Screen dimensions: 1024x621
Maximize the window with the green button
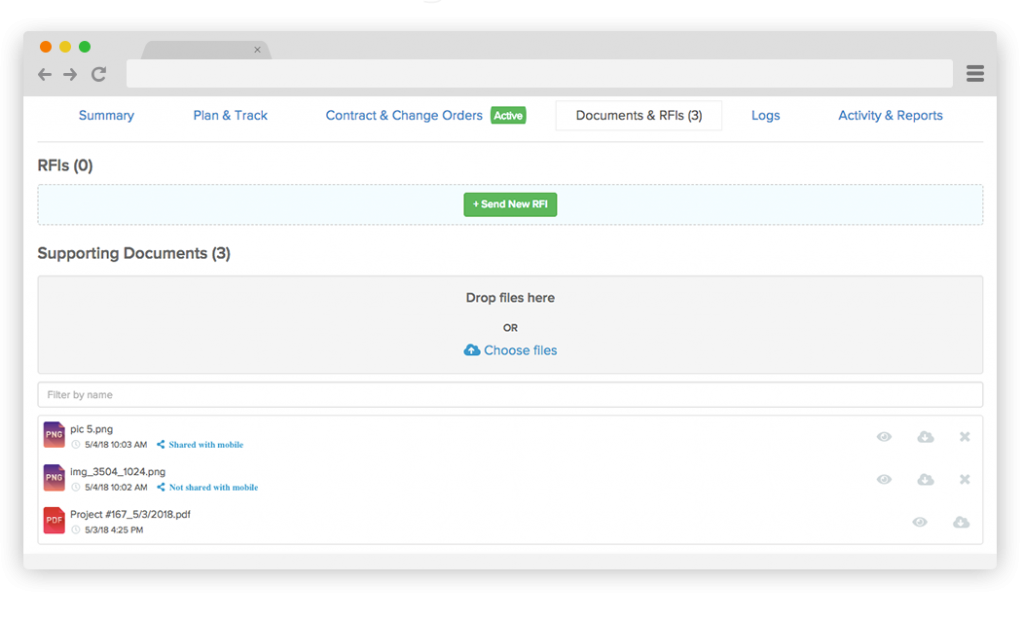coord(85,46)
